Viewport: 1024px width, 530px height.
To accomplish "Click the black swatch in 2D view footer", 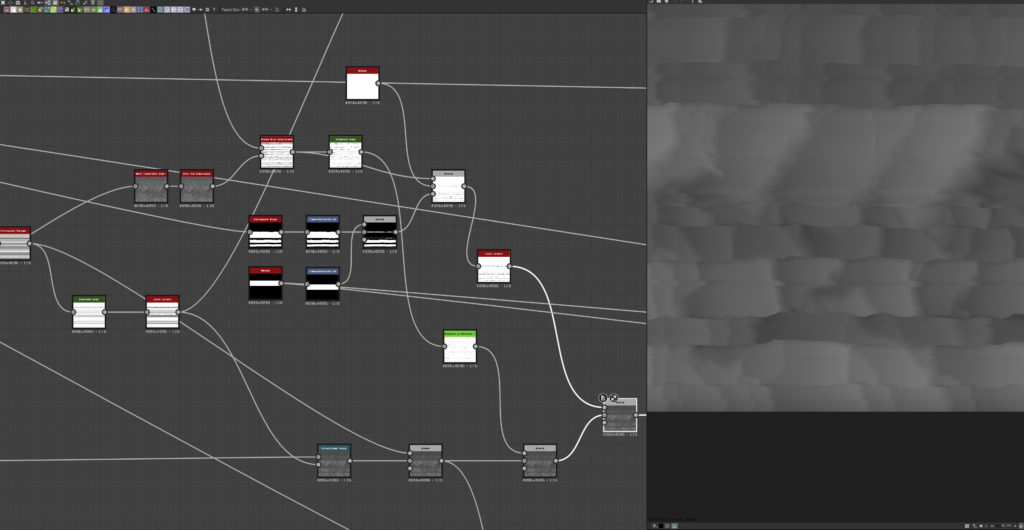I will click(x=661, y=526).
